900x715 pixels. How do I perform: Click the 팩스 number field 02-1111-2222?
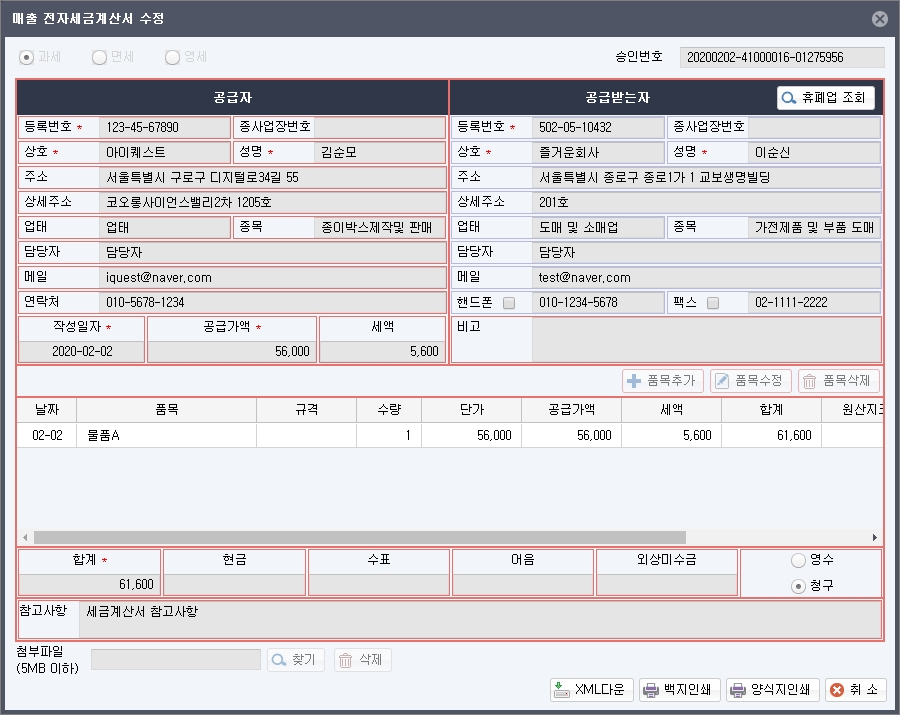click(x=814, y=302)
